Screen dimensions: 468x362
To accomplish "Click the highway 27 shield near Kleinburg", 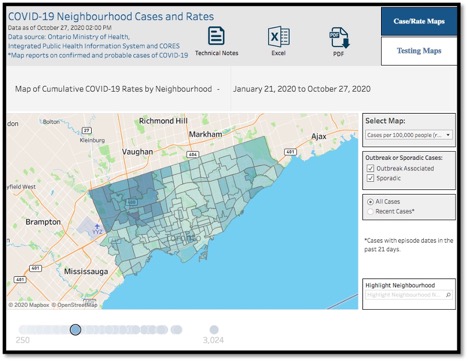I will 87,130.
